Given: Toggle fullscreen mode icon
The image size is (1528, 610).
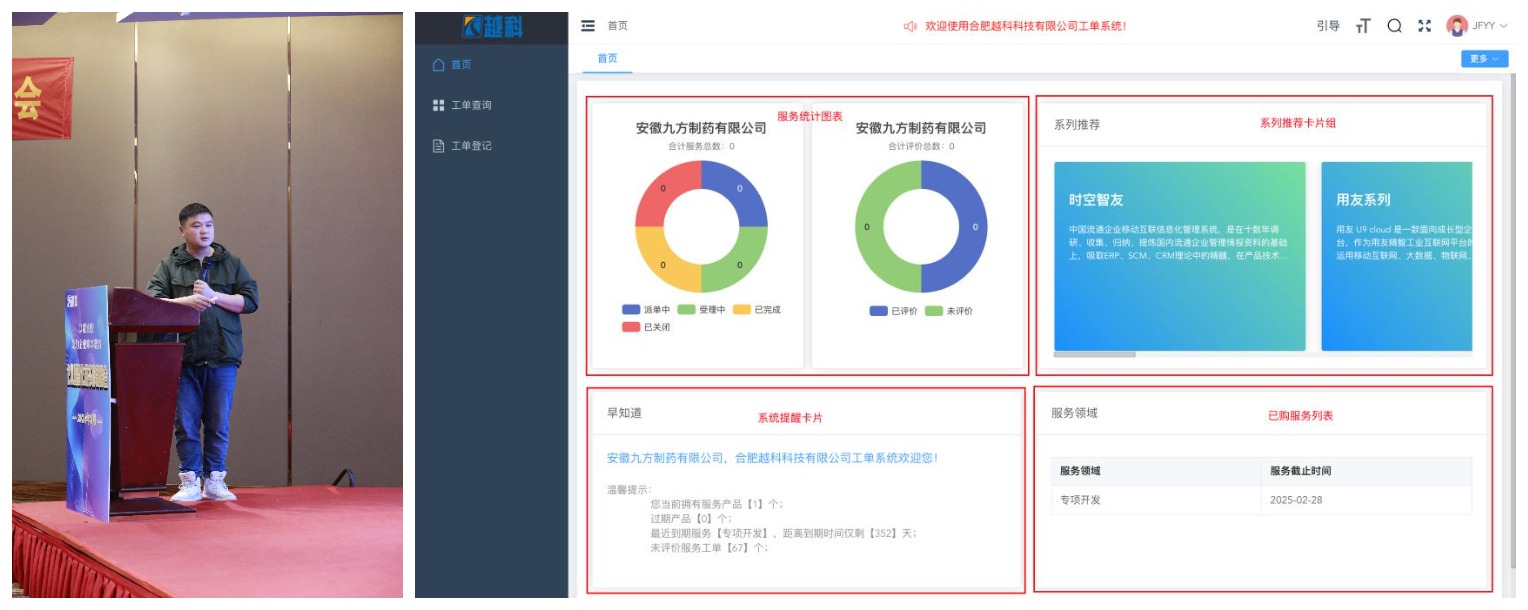Looking at the screenshot, I should (1425, 26).
